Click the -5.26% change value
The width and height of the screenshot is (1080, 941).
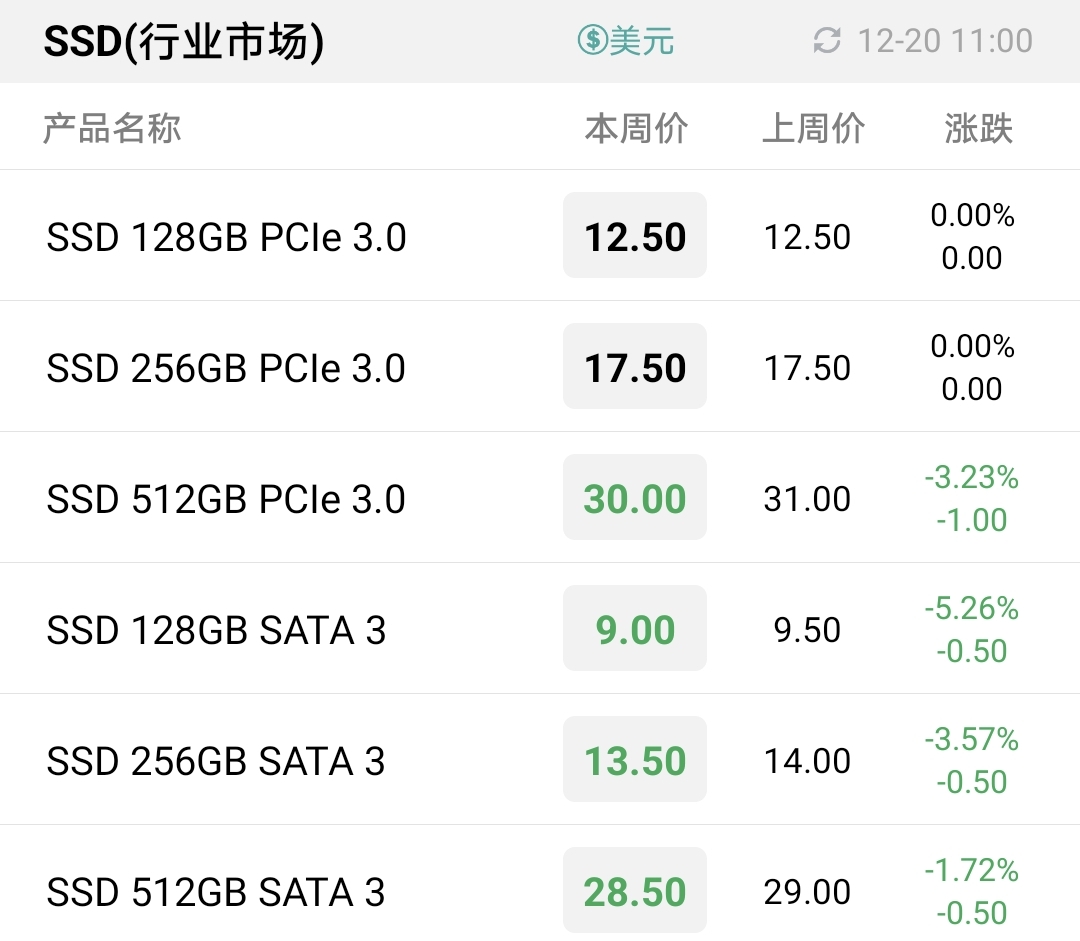(x=972, y=608)
